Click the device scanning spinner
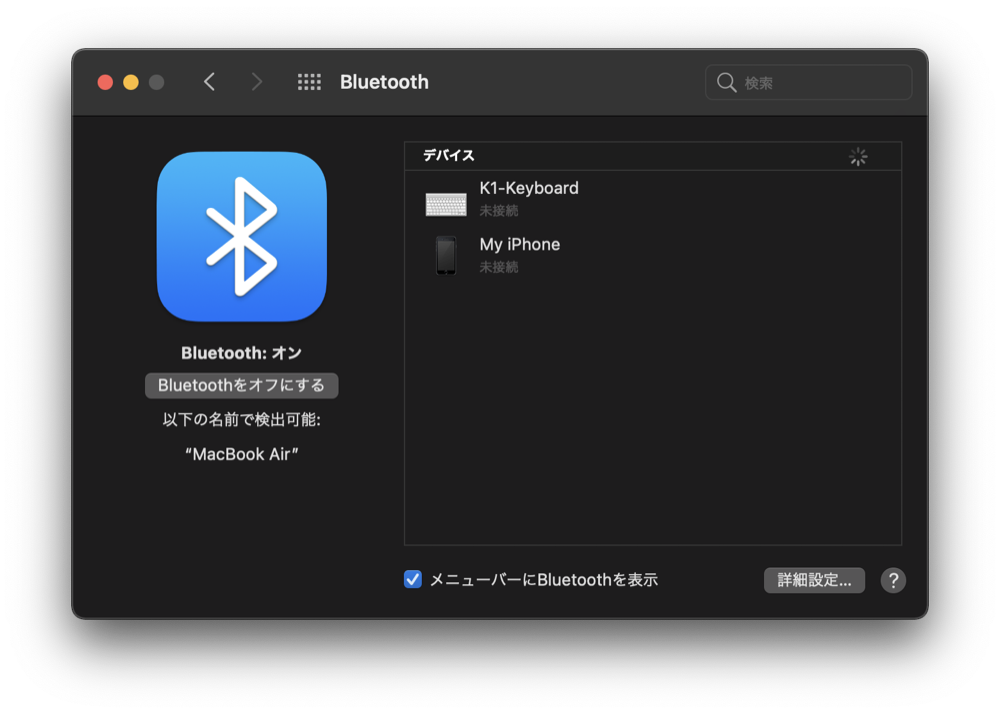Viewport: 1000px width, 714px height. [858, 156]
